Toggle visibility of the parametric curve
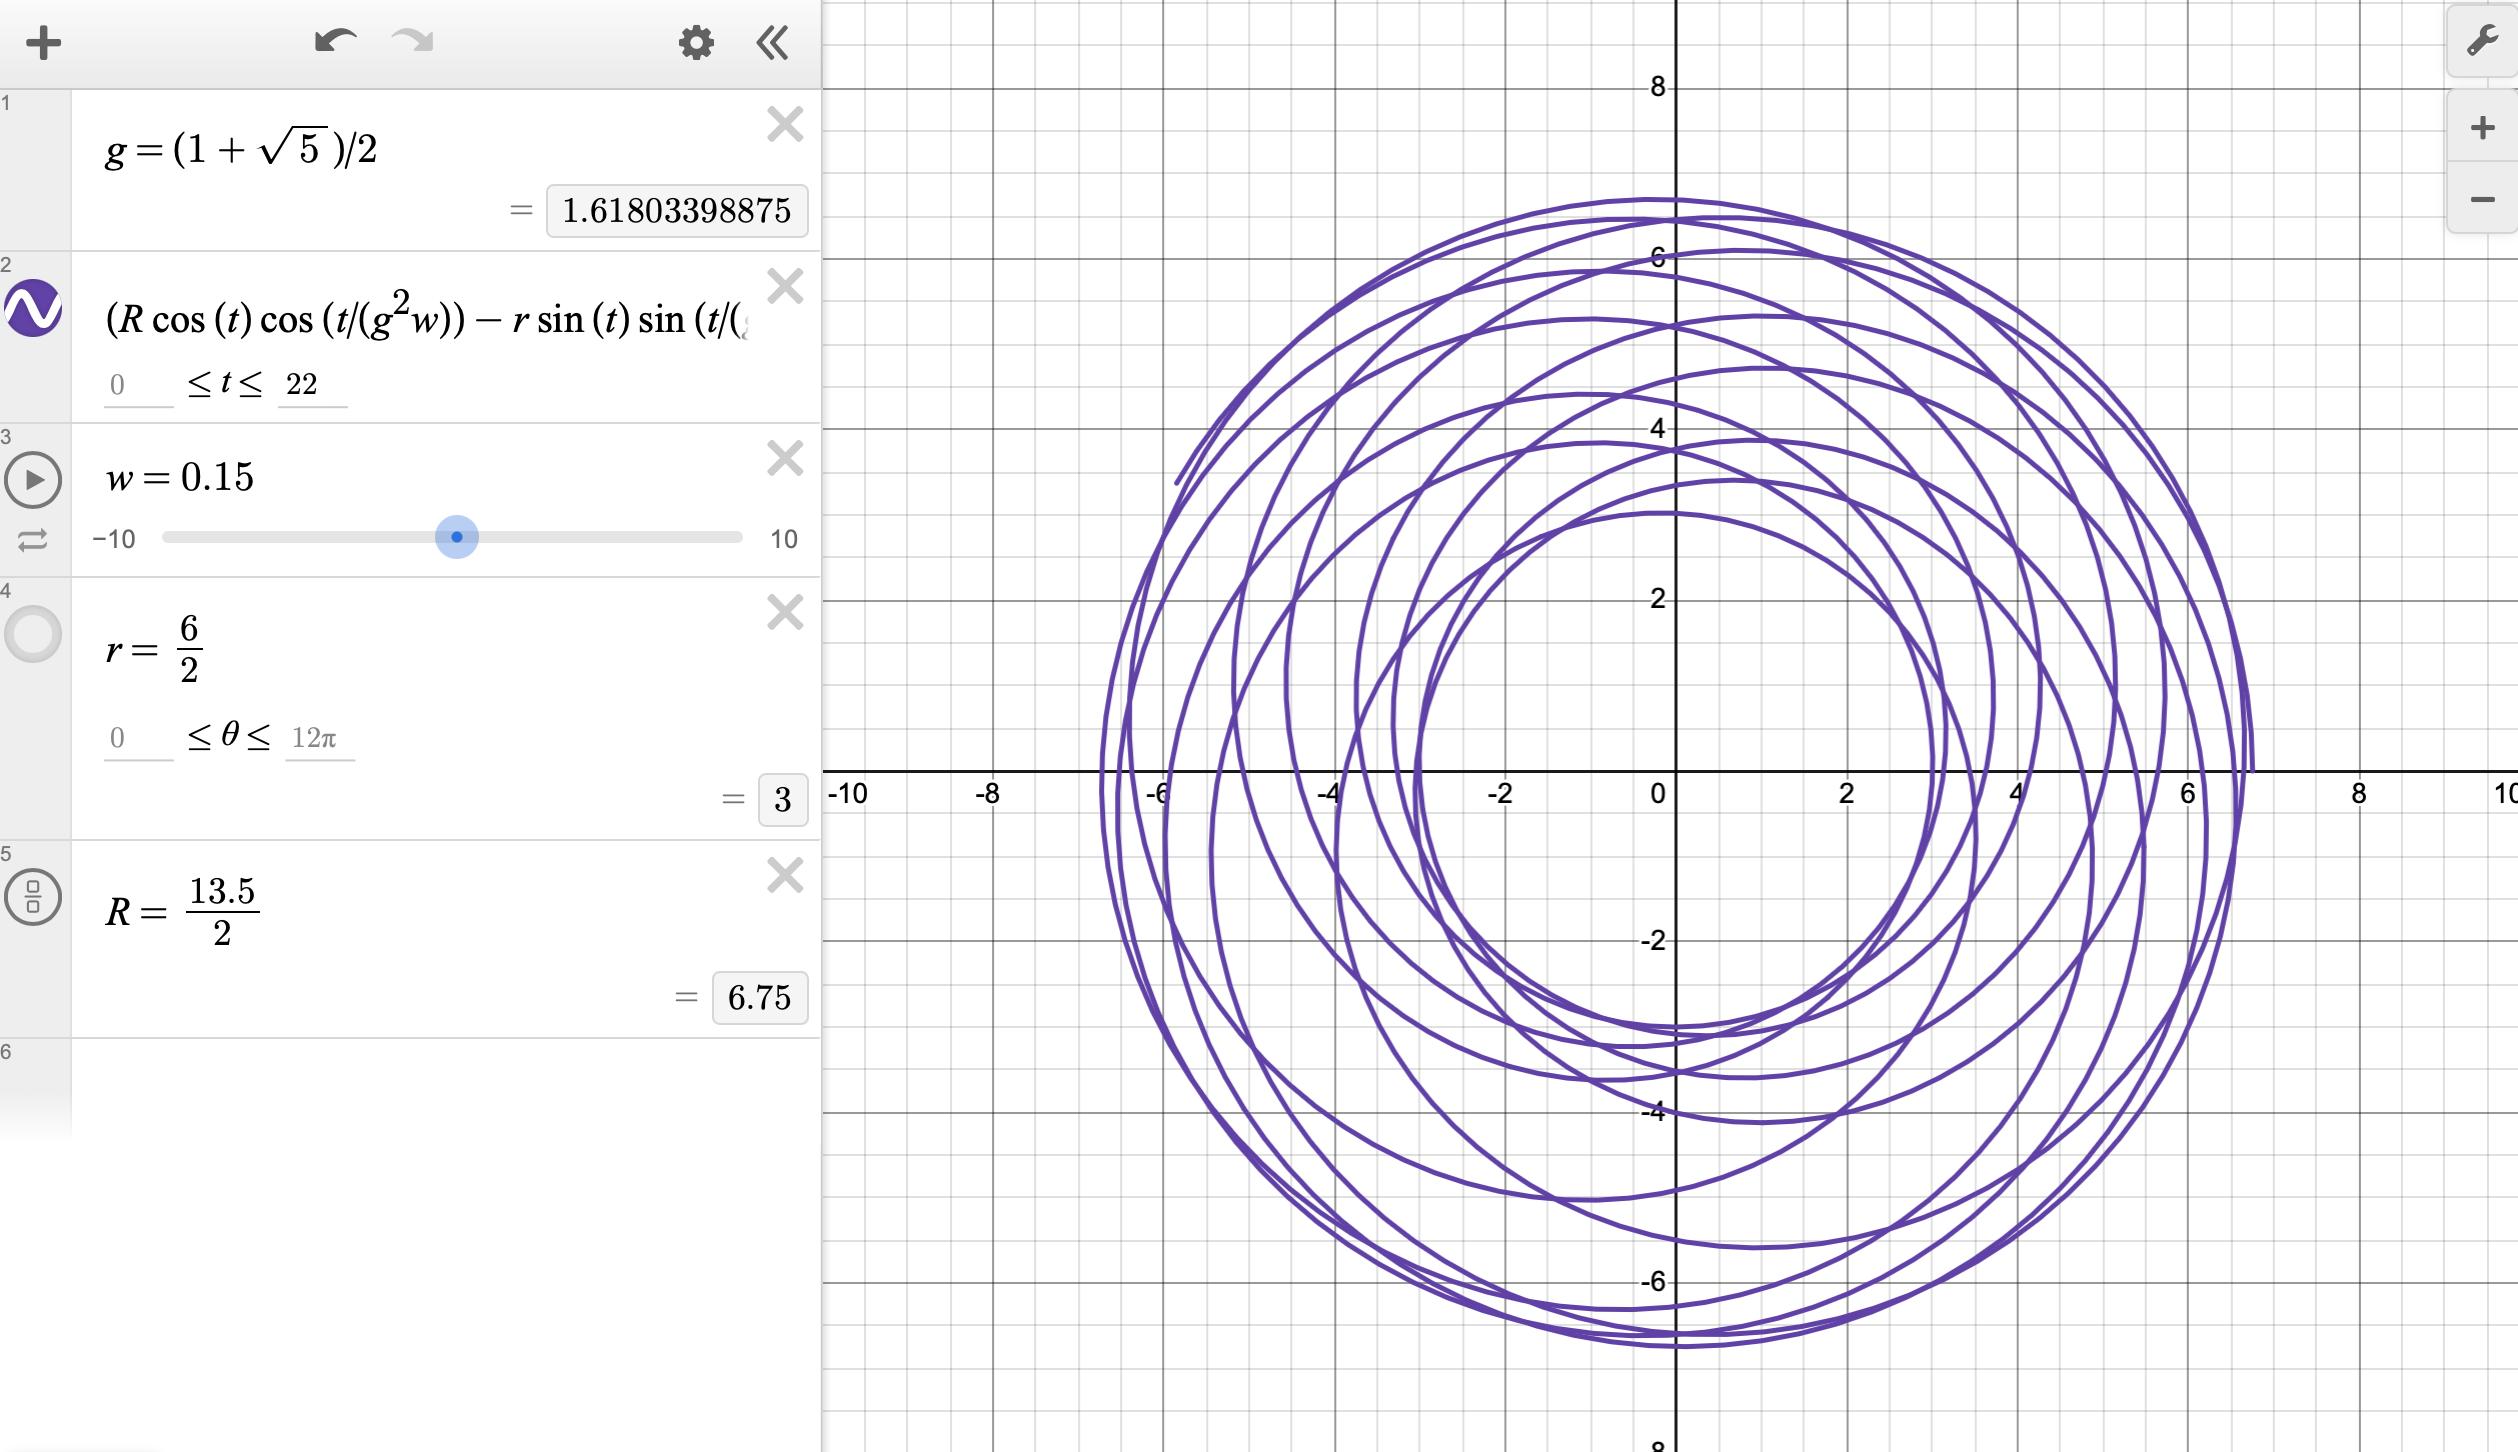This screenshot has height=1452, width=2518. [33, 308]
